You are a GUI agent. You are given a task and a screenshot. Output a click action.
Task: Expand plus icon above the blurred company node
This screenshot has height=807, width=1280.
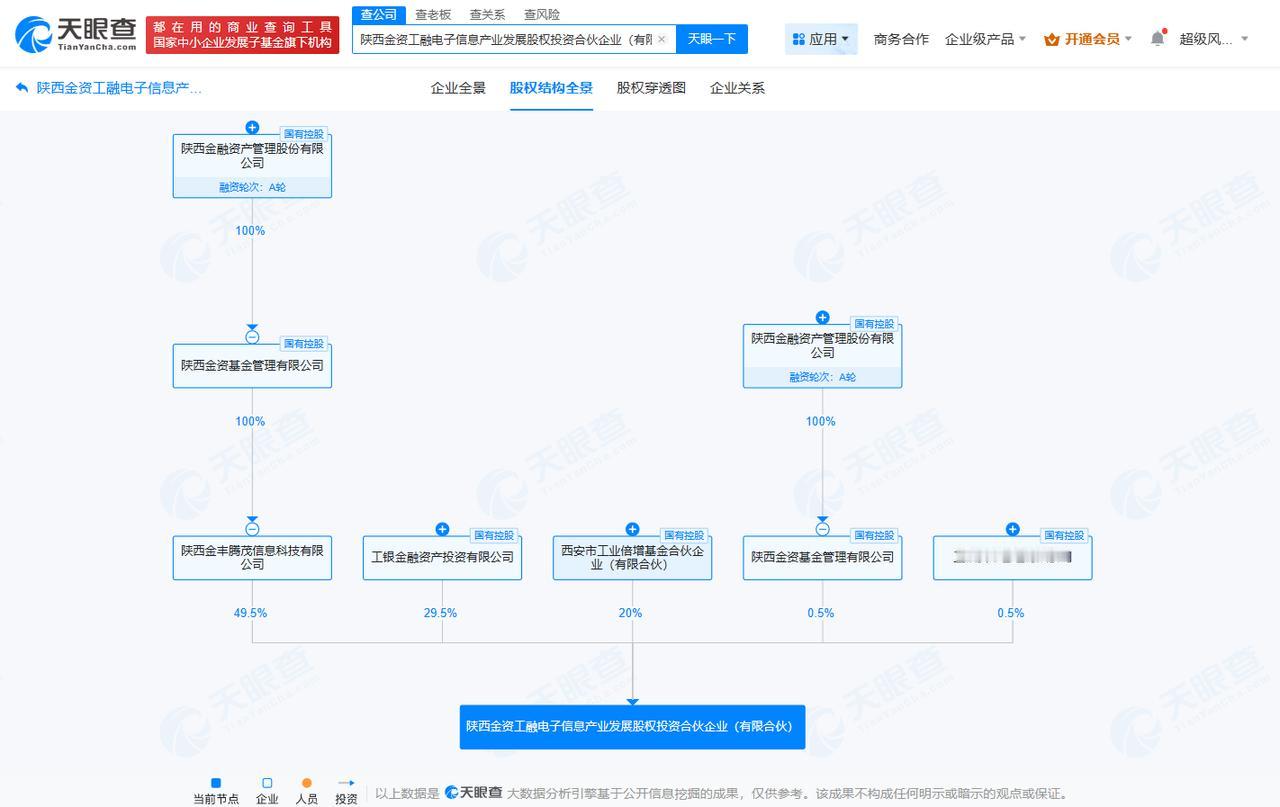click(1012, 529)
